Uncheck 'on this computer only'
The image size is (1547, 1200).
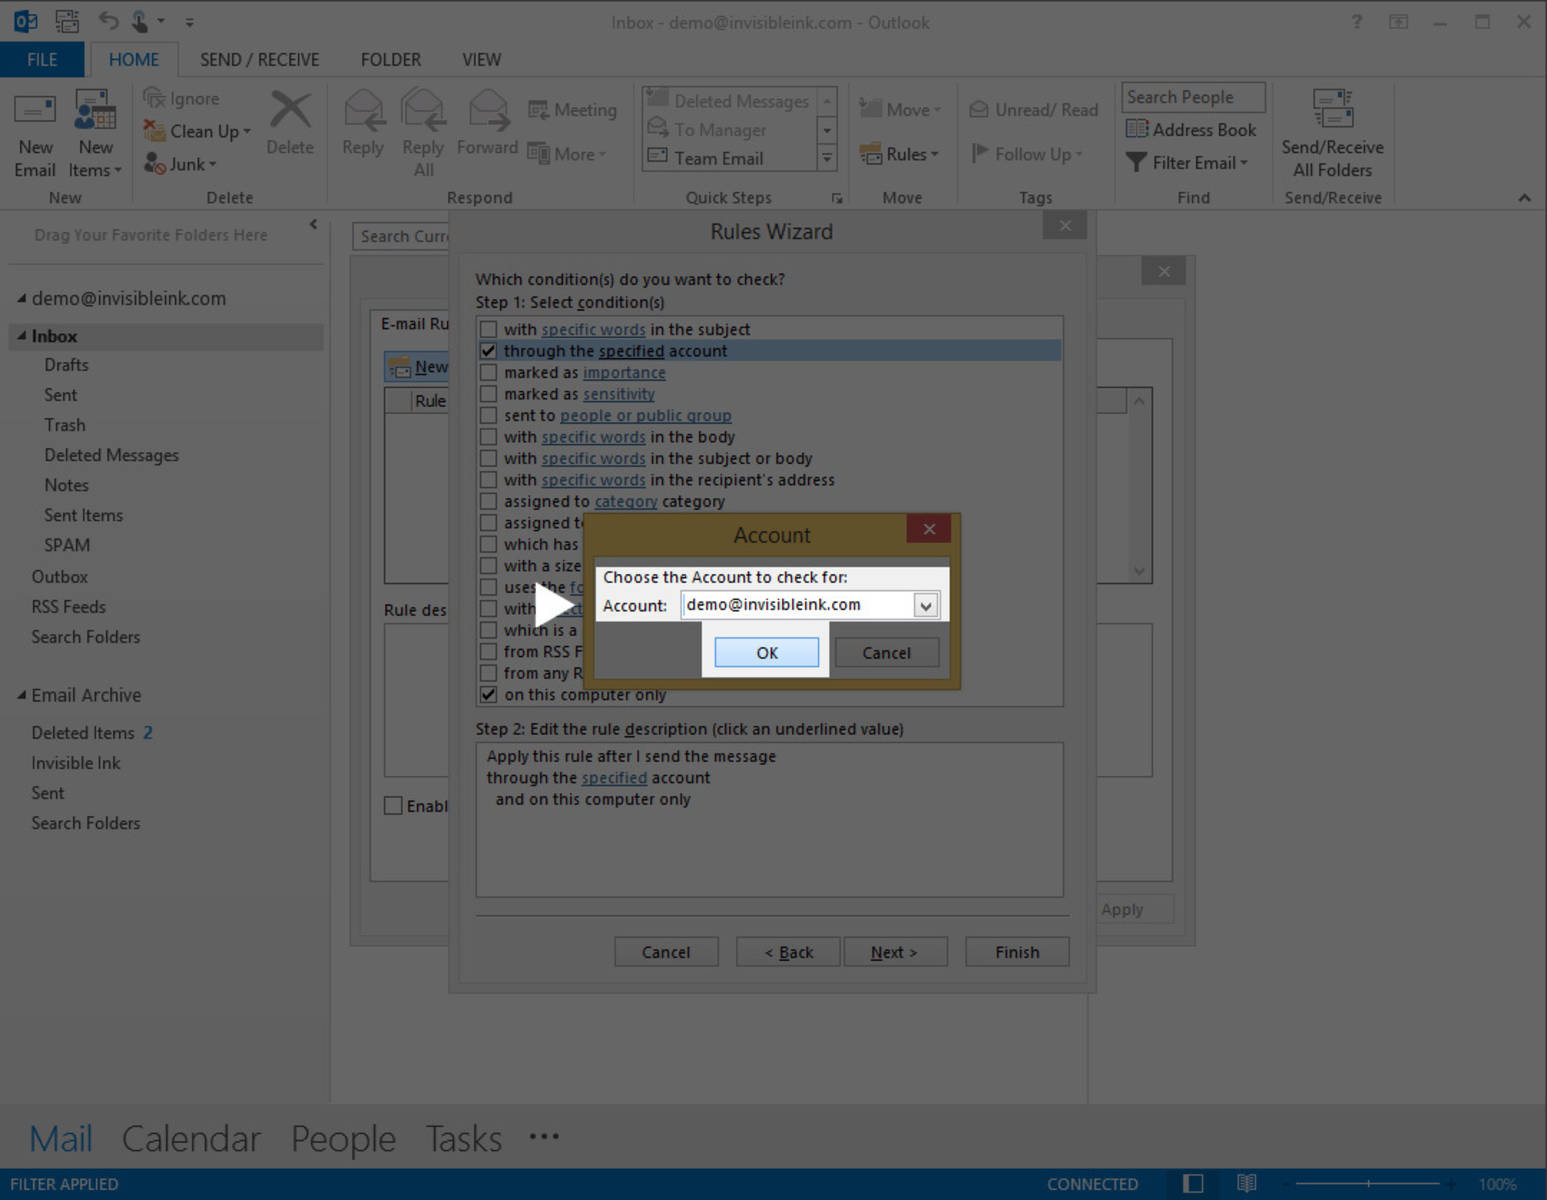tap(488, 694)
